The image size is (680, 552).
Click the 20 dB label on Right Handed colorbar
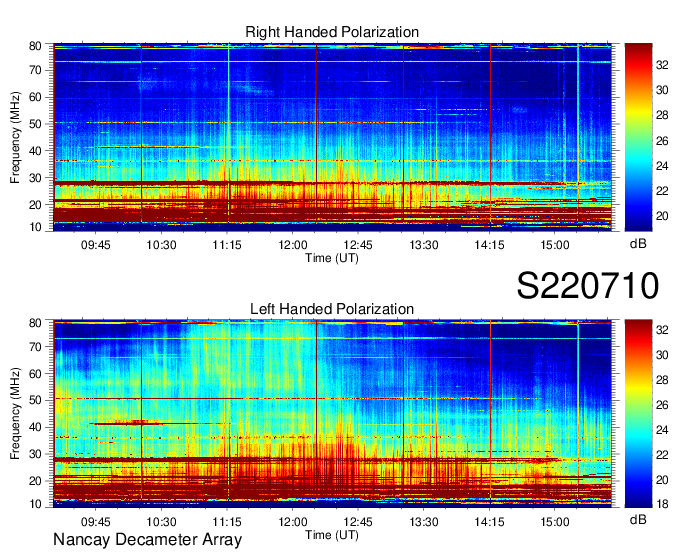pyautogui.click(x=662, y=216)
